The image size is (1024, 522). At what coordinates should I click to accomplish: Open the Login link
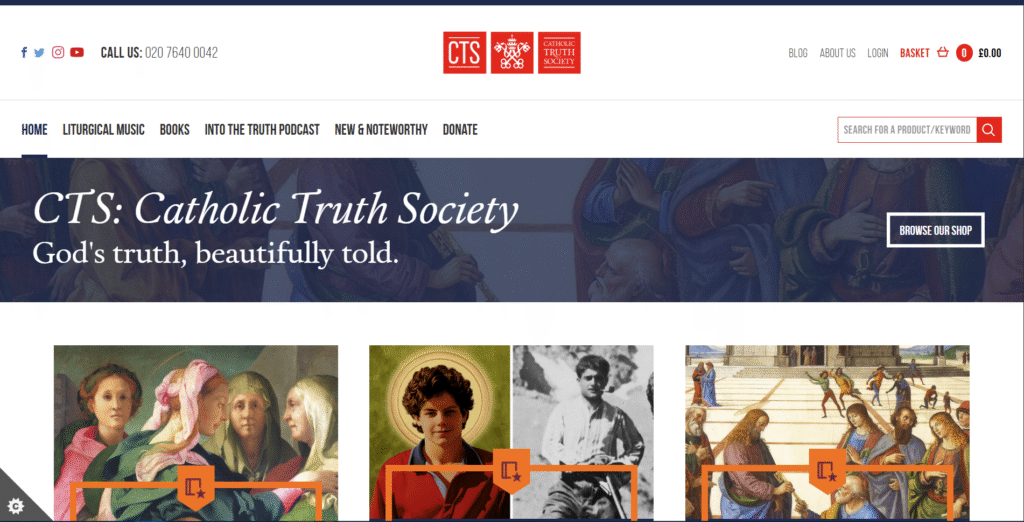(x=878, y=53)
